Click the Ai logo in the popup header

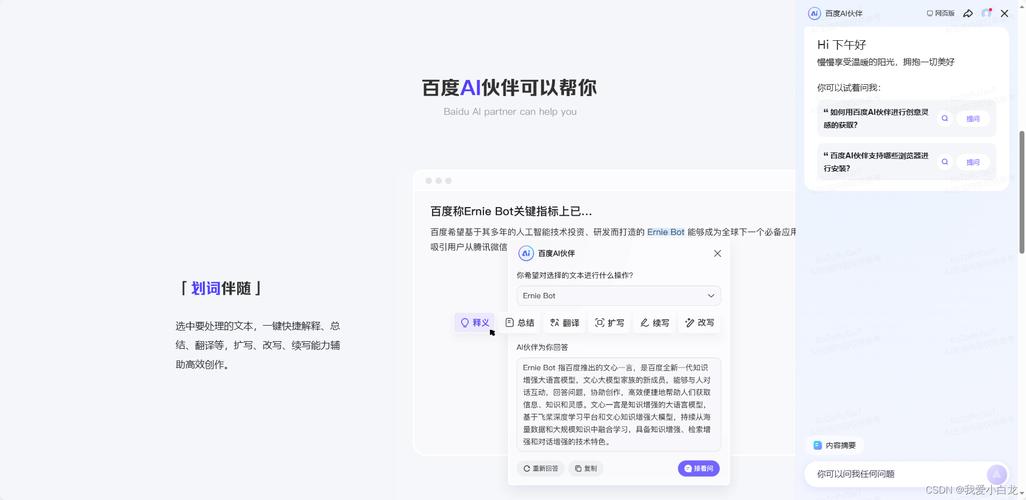point(525,253)
